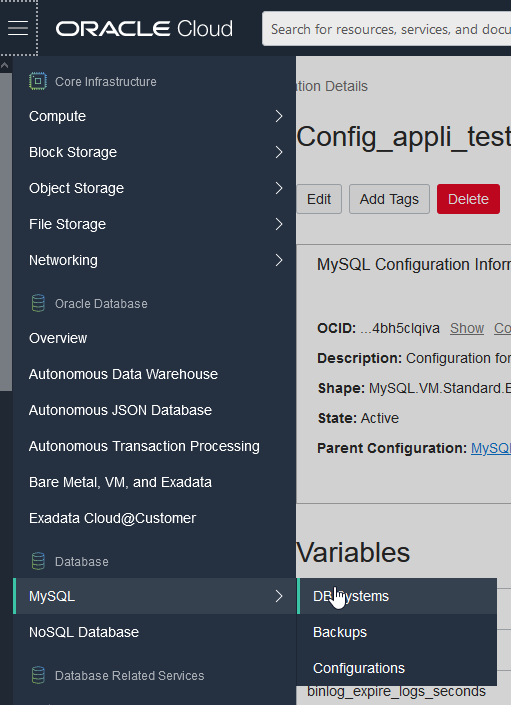Open MySQL Backups submenu item
This screenshot has width=511, height=705.
397,632
